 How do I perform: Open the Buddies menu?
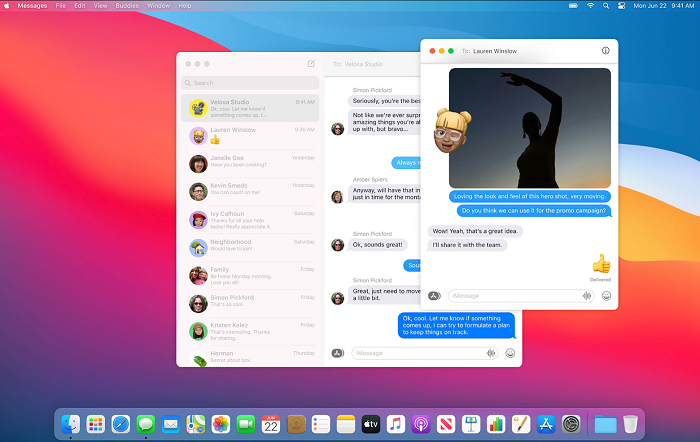pos(126,6)
